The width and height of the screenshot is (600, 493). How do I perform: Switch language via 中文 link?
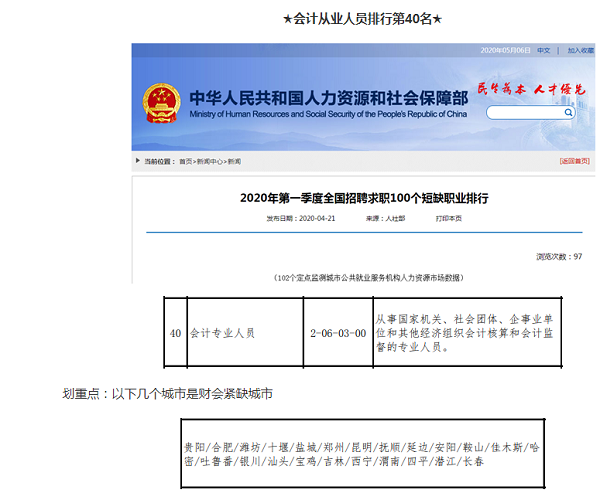(x=543, y=50)
